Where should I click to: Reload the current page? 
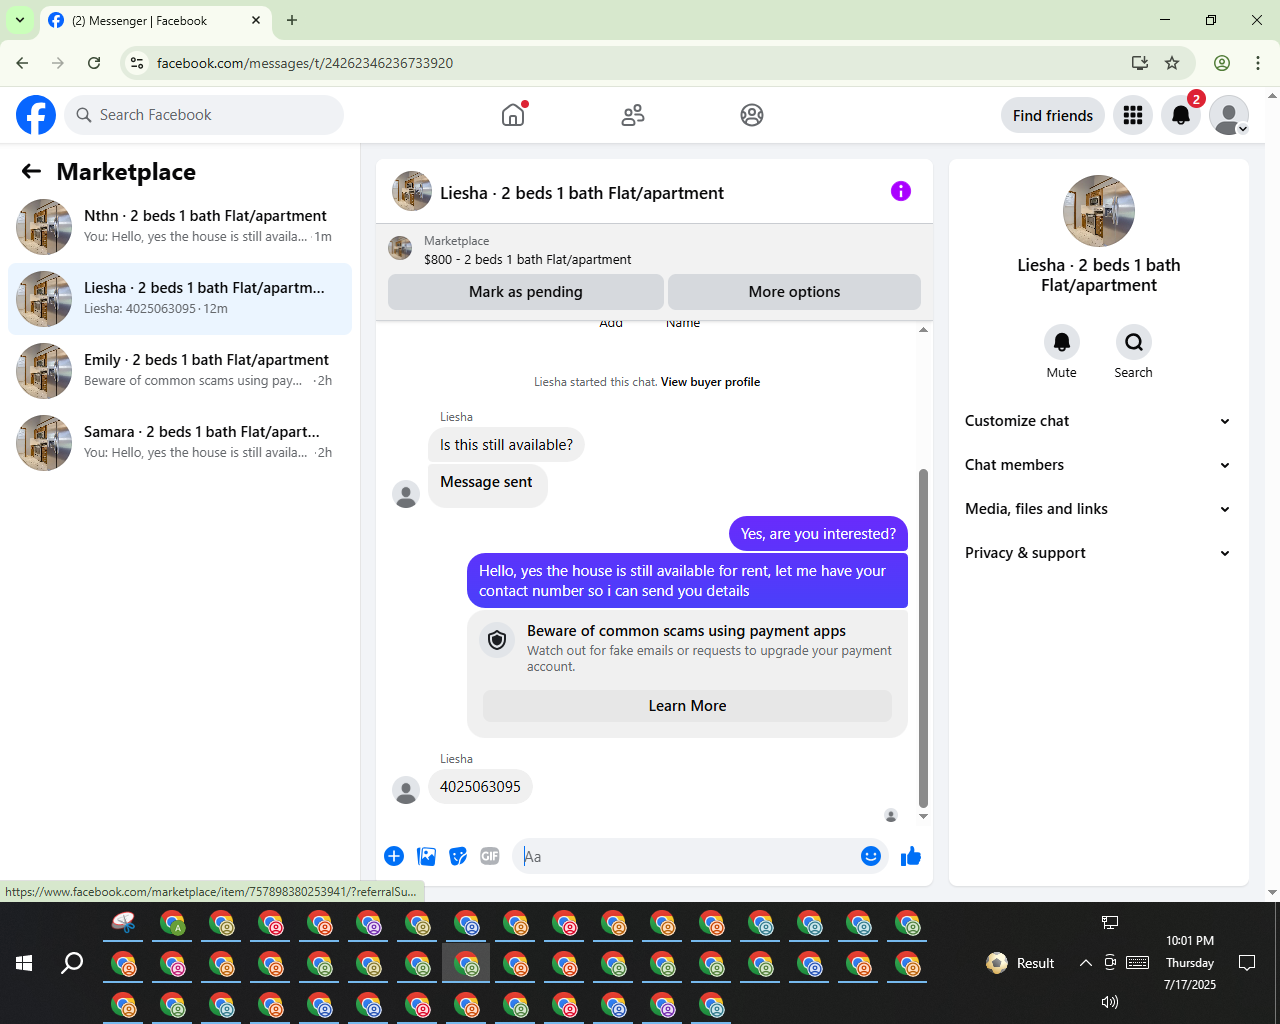[x=94, y=63]
